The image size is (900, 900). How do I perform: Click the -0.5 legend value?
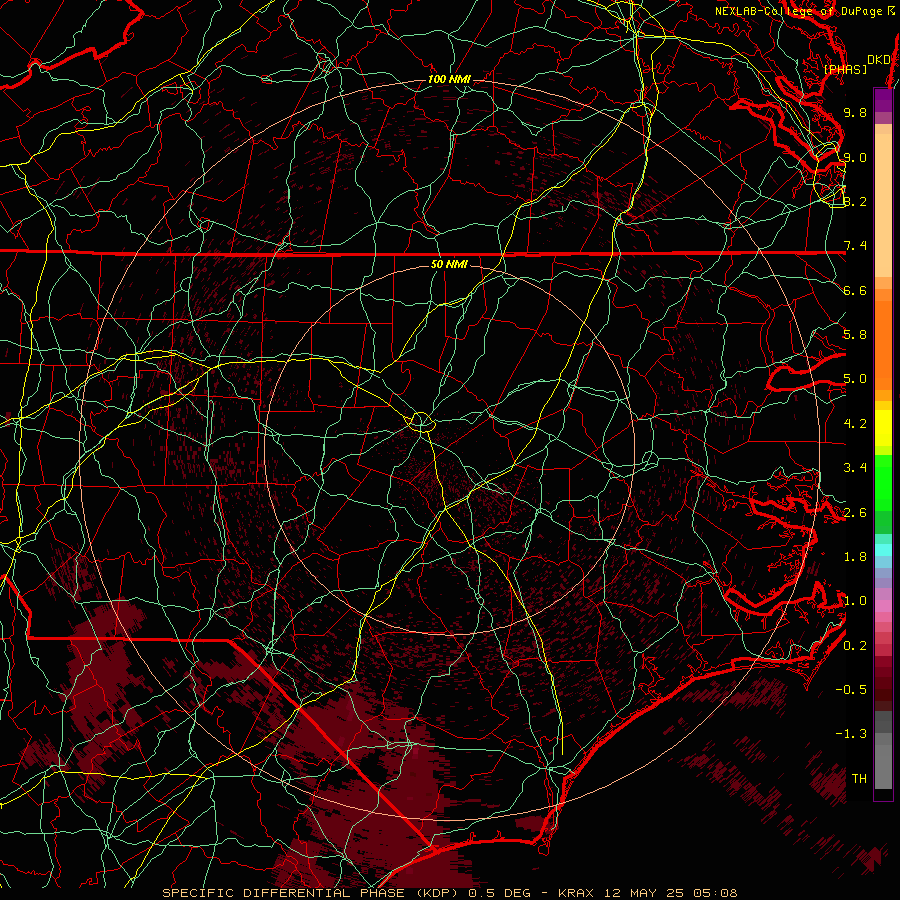point(851,690)
